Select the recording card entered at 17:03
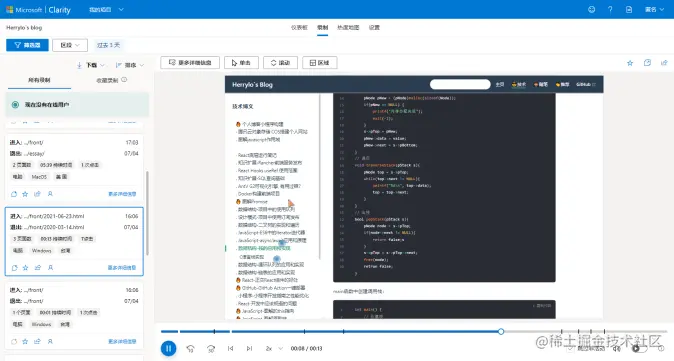Image resolution: width=674 pixels, height=361 pixels. tap(74, 168)
